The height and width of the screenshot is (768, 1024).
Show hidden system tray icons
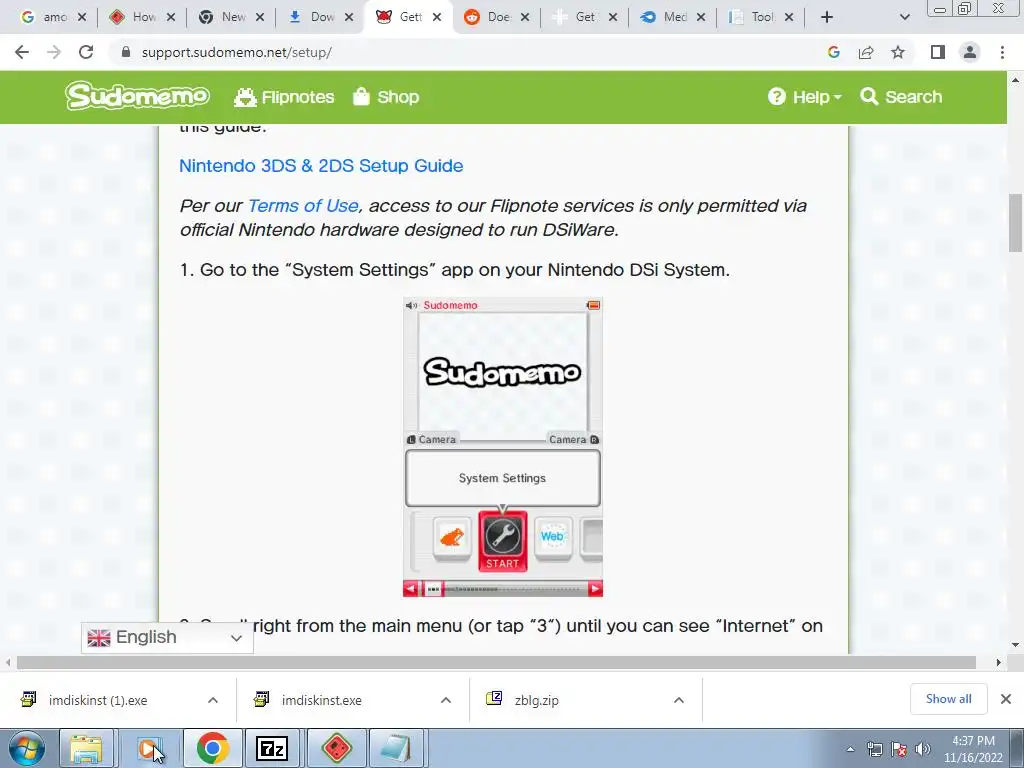click(x=850, y=749)
